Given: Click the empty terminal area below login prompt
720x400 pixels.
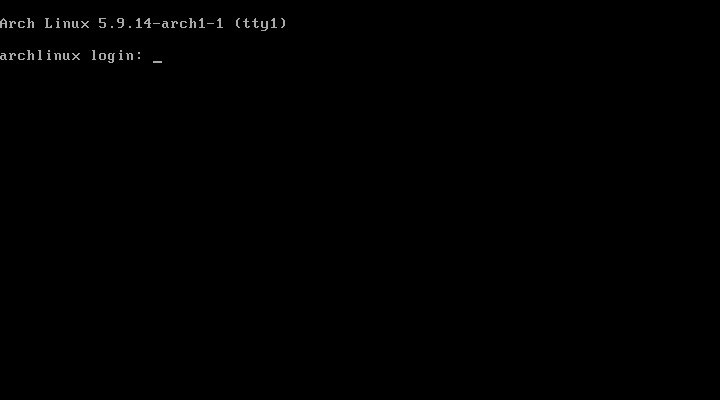Looking at the screenshot, I should pyautogui.click(x=360, y=230).
